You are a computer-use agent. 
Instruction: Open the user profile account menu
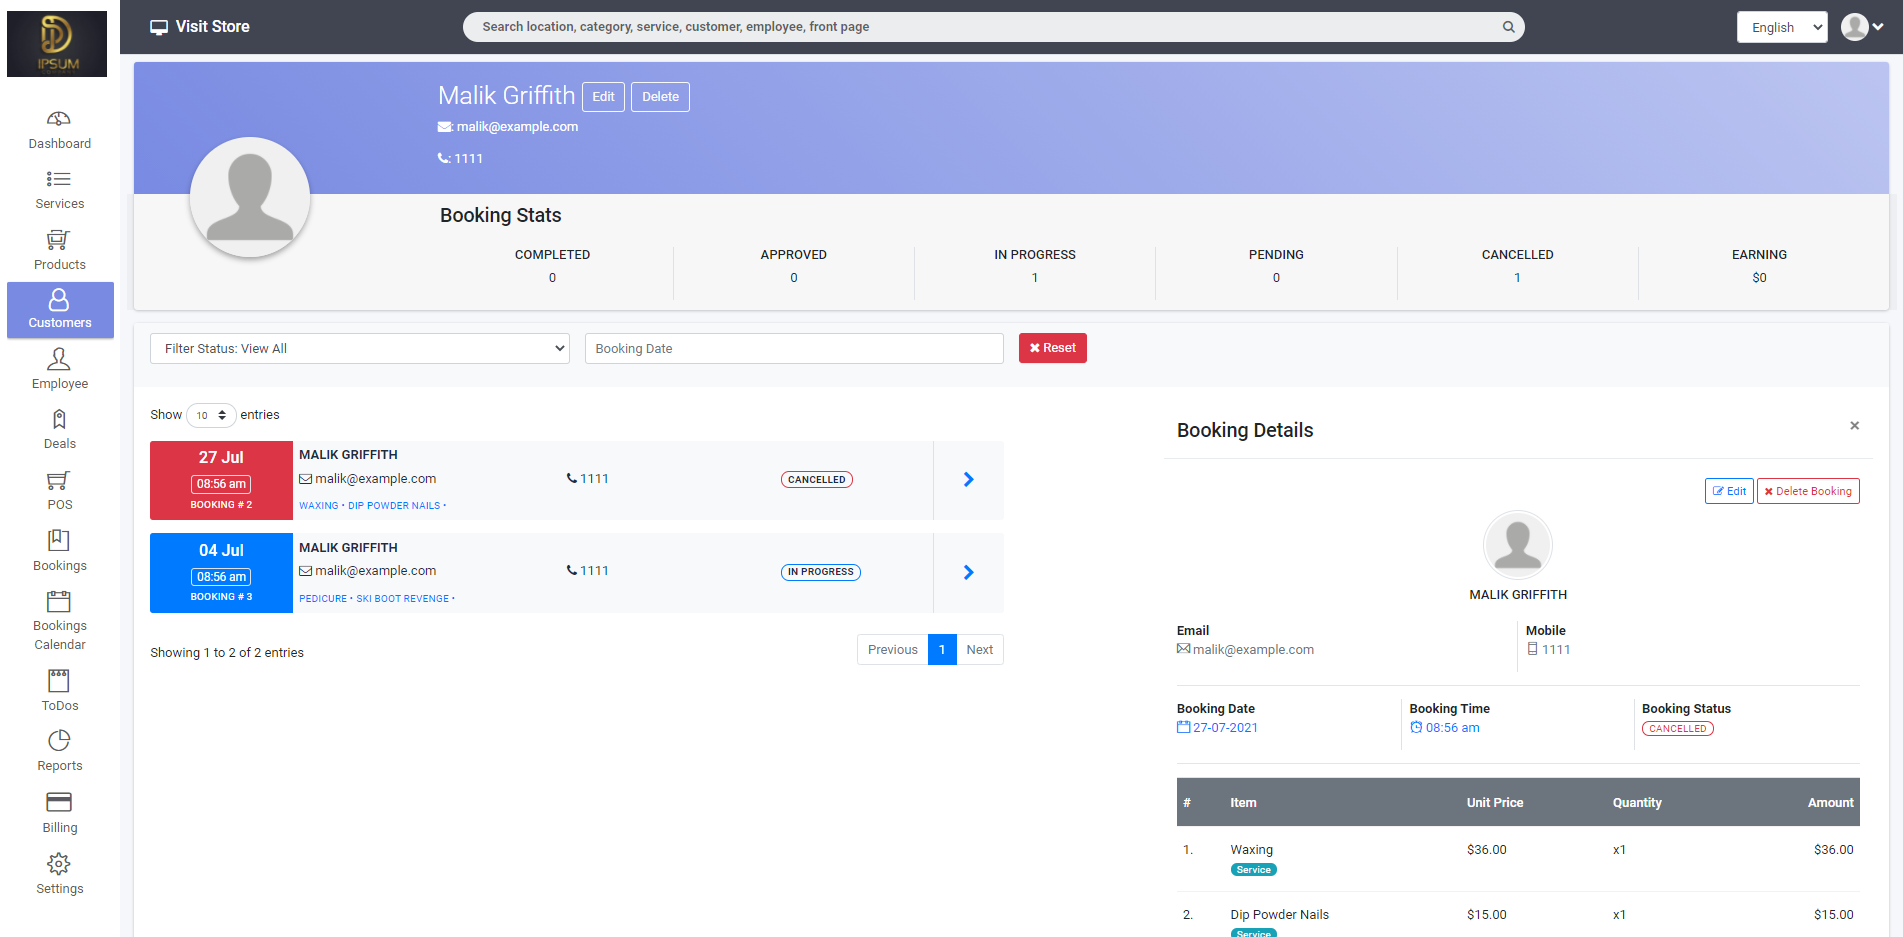tap(1860, 26)
